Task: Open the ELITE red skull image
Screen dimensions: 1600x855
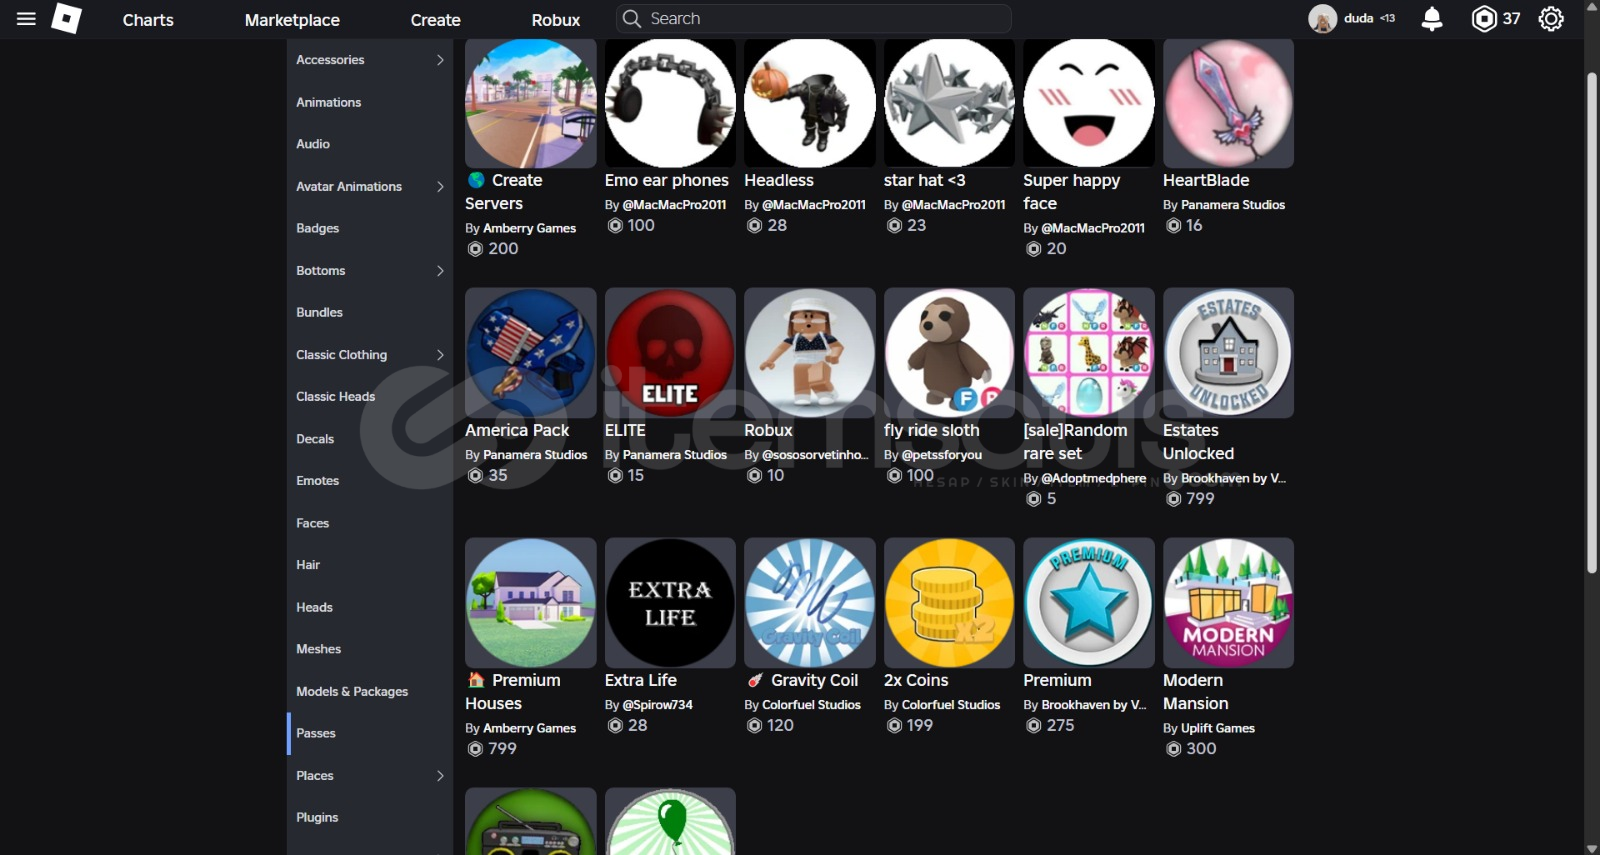Action: (670, 353)
